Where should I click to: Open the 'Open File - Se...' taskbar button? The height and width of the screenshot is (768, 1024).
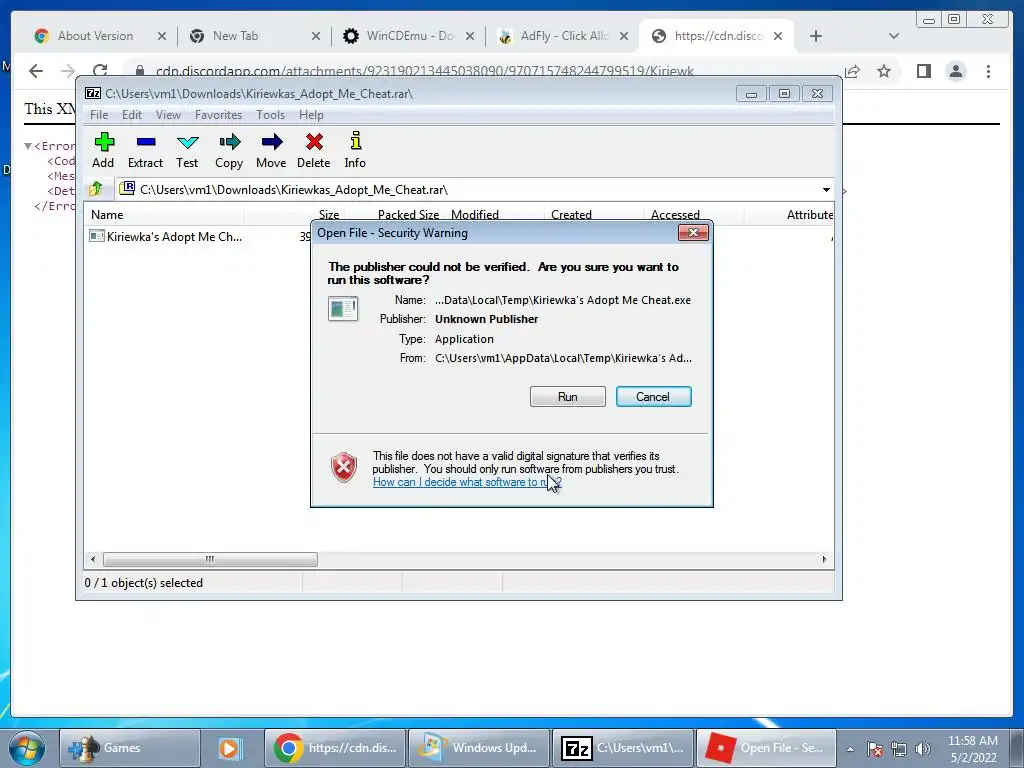point(766,748)
